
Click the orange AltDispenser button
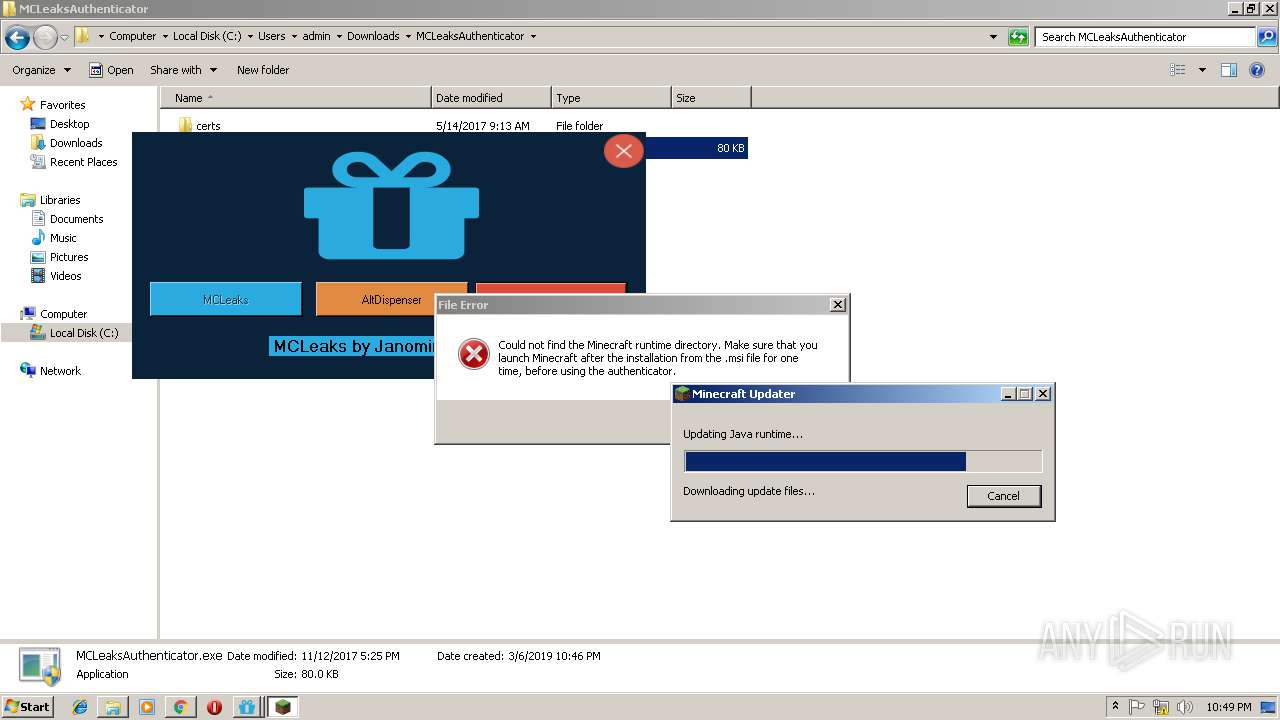click(x=391, y=299)
